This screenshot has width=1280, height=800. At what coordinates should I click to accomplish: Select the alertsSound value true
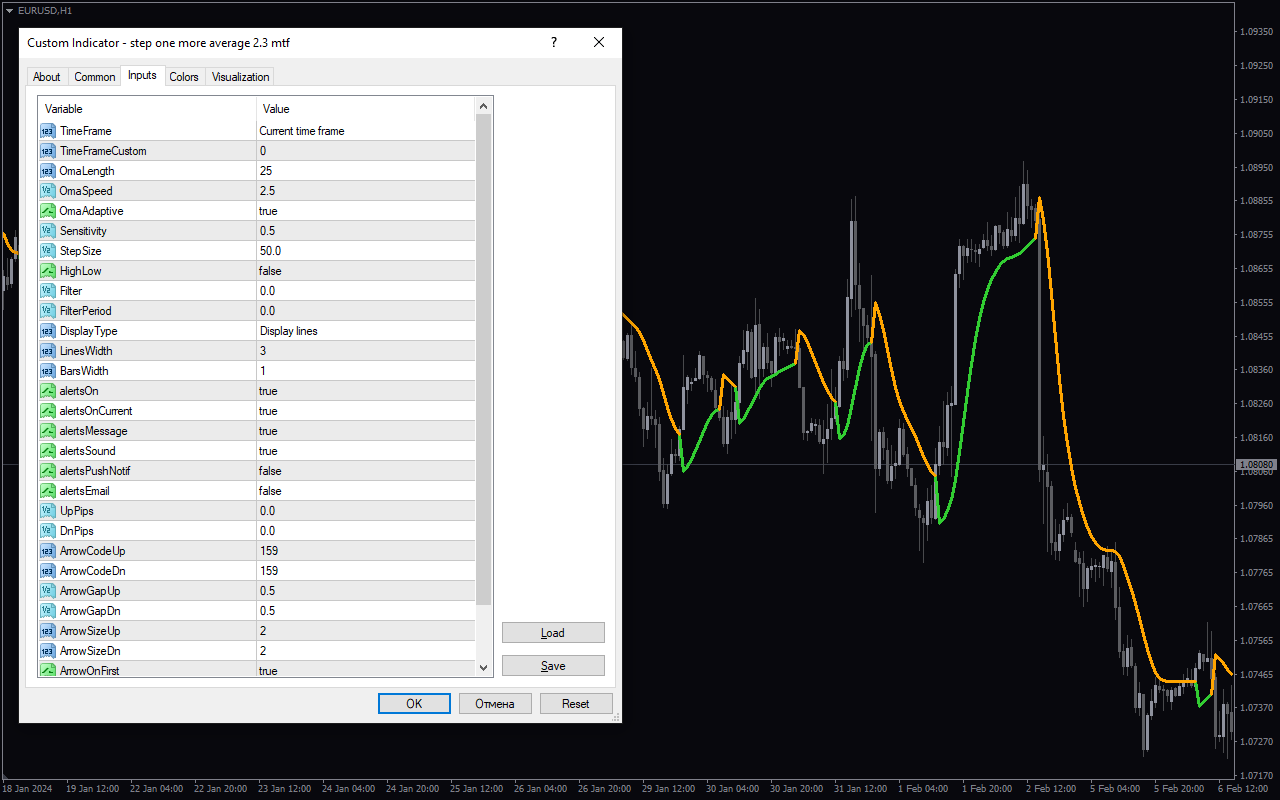[366, 451]
